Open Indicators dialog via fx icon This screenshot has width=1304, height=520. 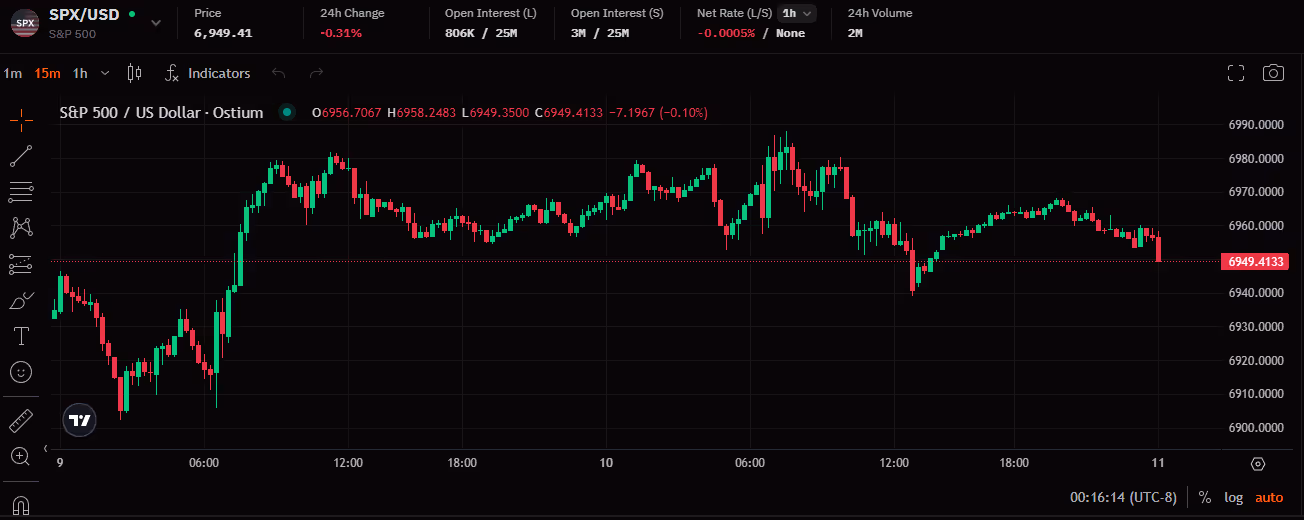(172, 73)
